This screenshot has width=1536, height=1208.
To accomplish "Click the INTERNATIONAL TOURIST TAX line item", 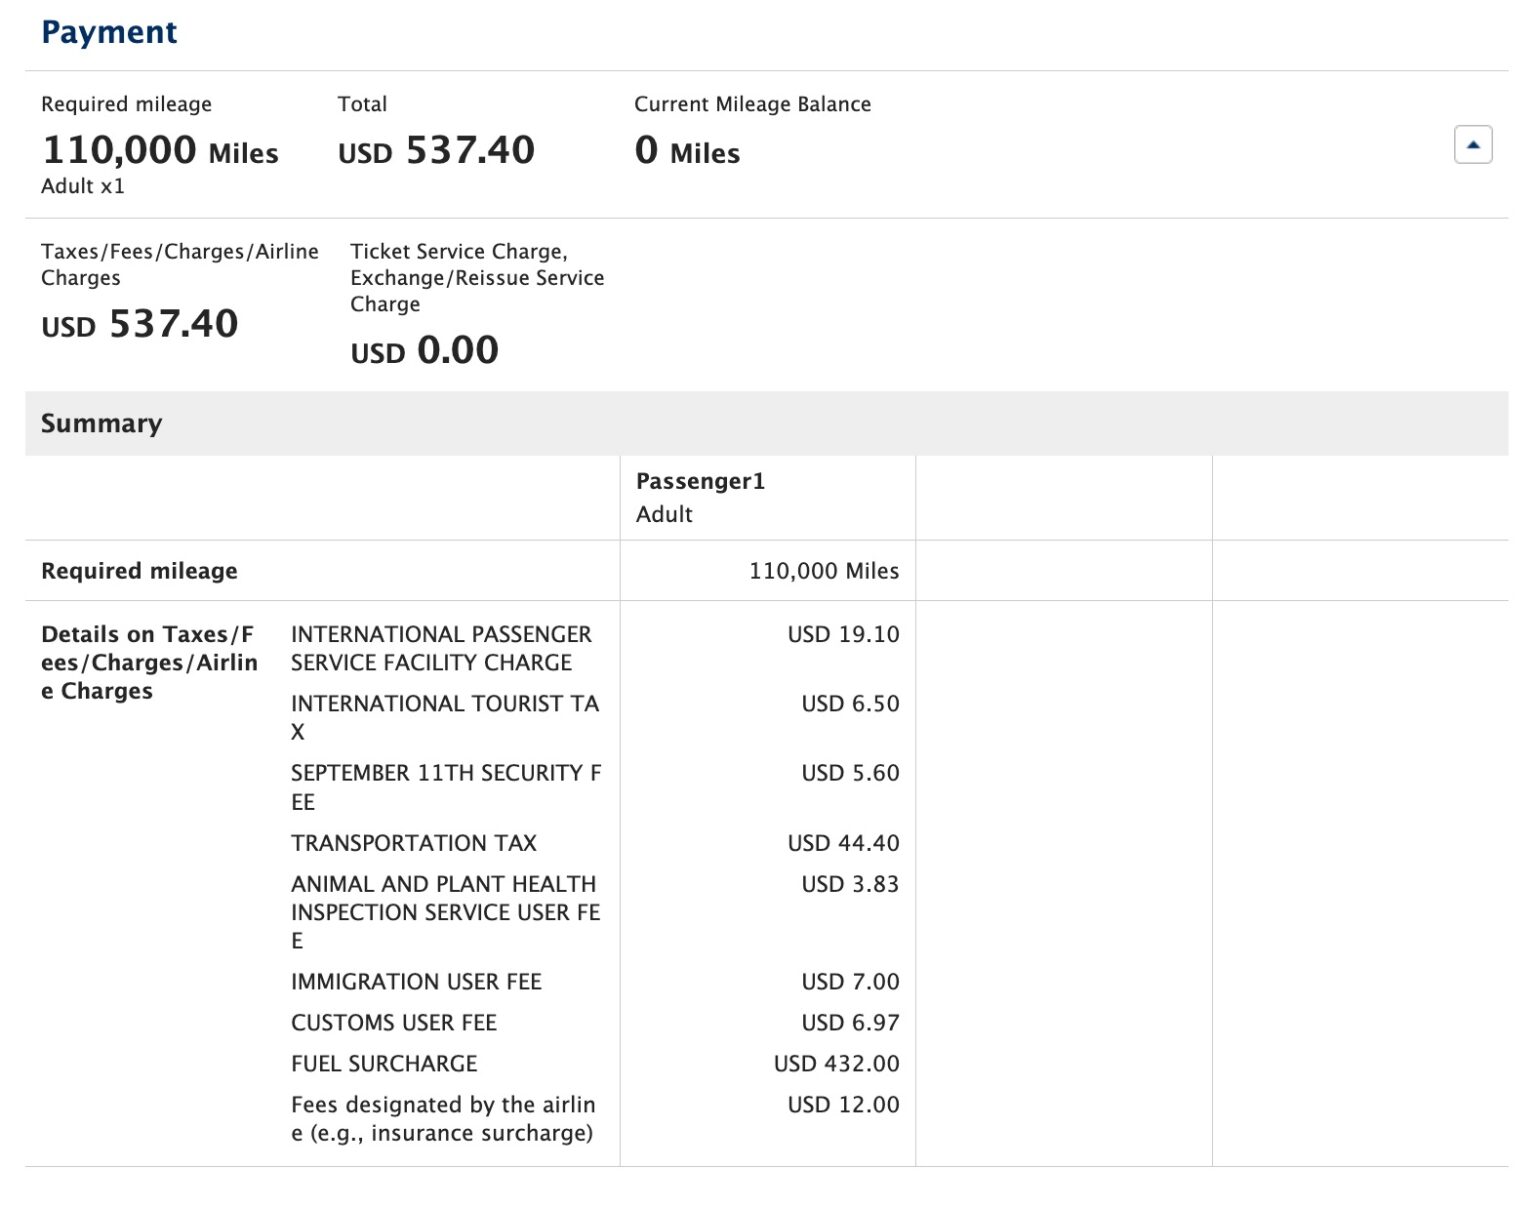I will tap(444, 717).
